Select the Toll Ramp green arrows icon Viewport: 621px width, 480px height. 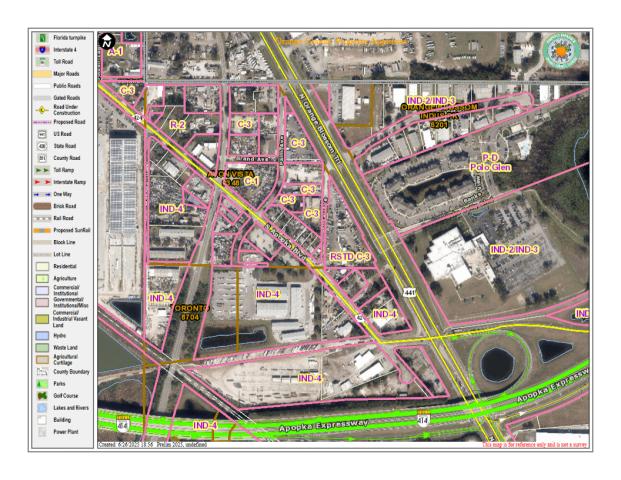[43, 170]
